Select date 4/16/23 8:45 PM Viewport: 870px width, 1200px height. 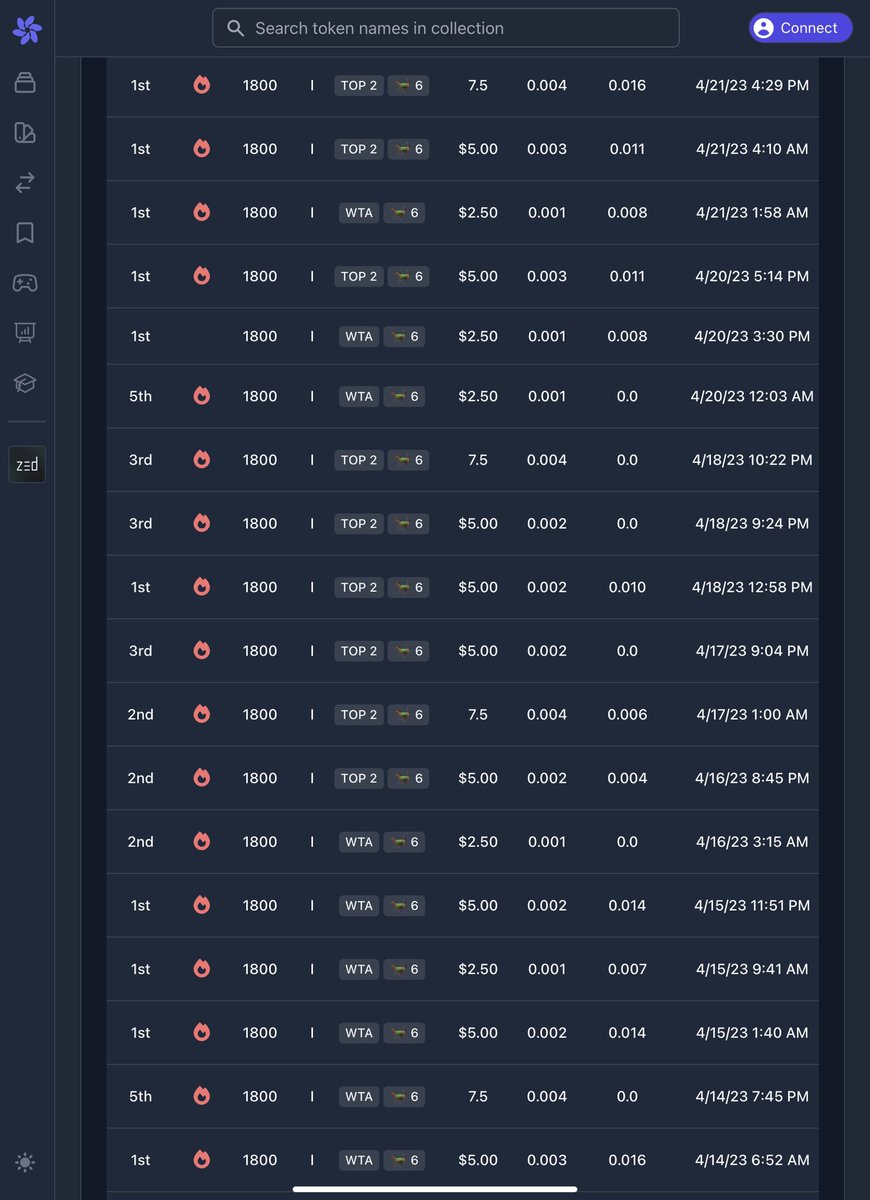pyautogui.click(x=752, y=778)
